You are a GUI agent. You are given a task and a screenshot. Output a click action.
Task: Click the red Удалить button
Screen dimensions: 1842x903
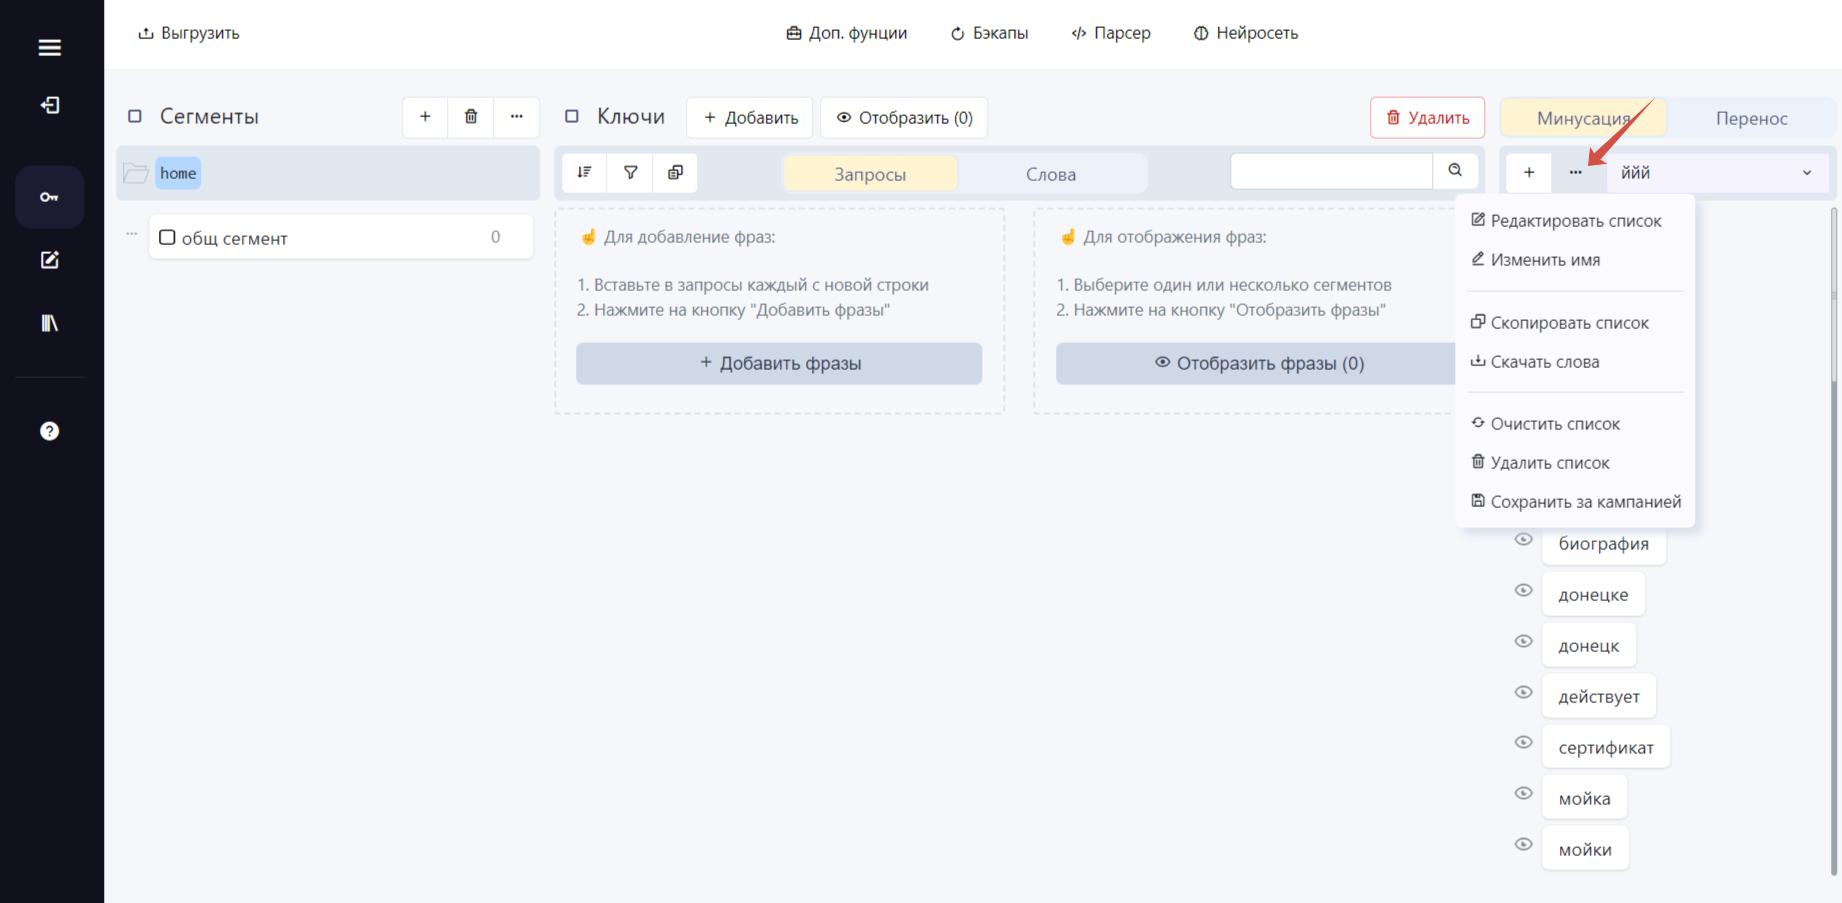pos(1427,118)
